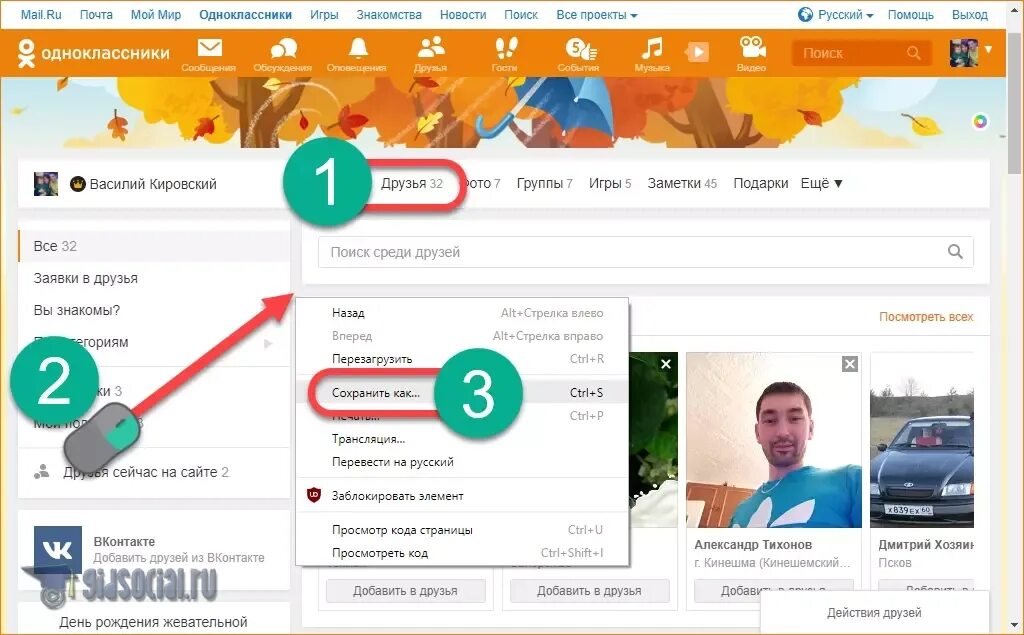
Task: Expand the Все проекты dropdown
Action: [597, 14]
